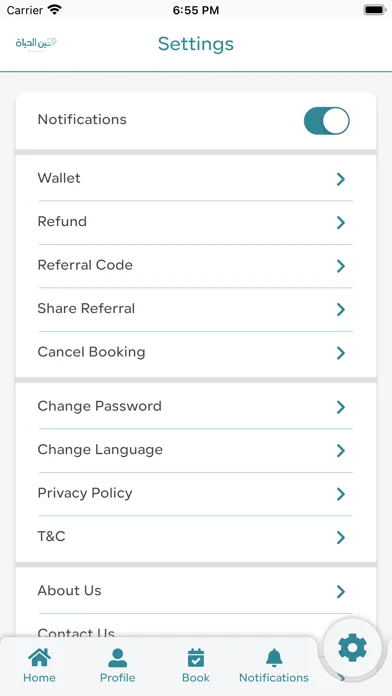Image resolution: width=392 pixels, height=696 pixels.
Task: Open the Notifications bell icon
Action: point(274,658)
